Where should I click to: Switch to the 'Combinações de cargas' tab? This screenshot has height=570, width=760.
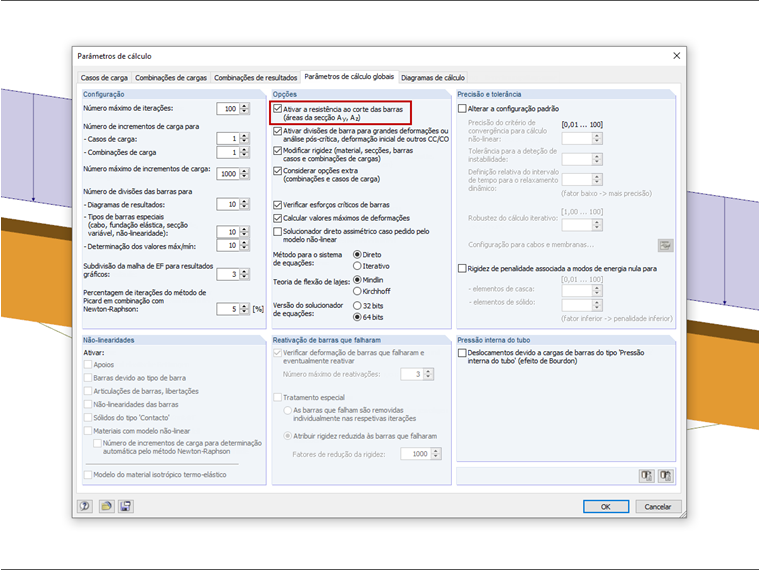click(171, 78)
